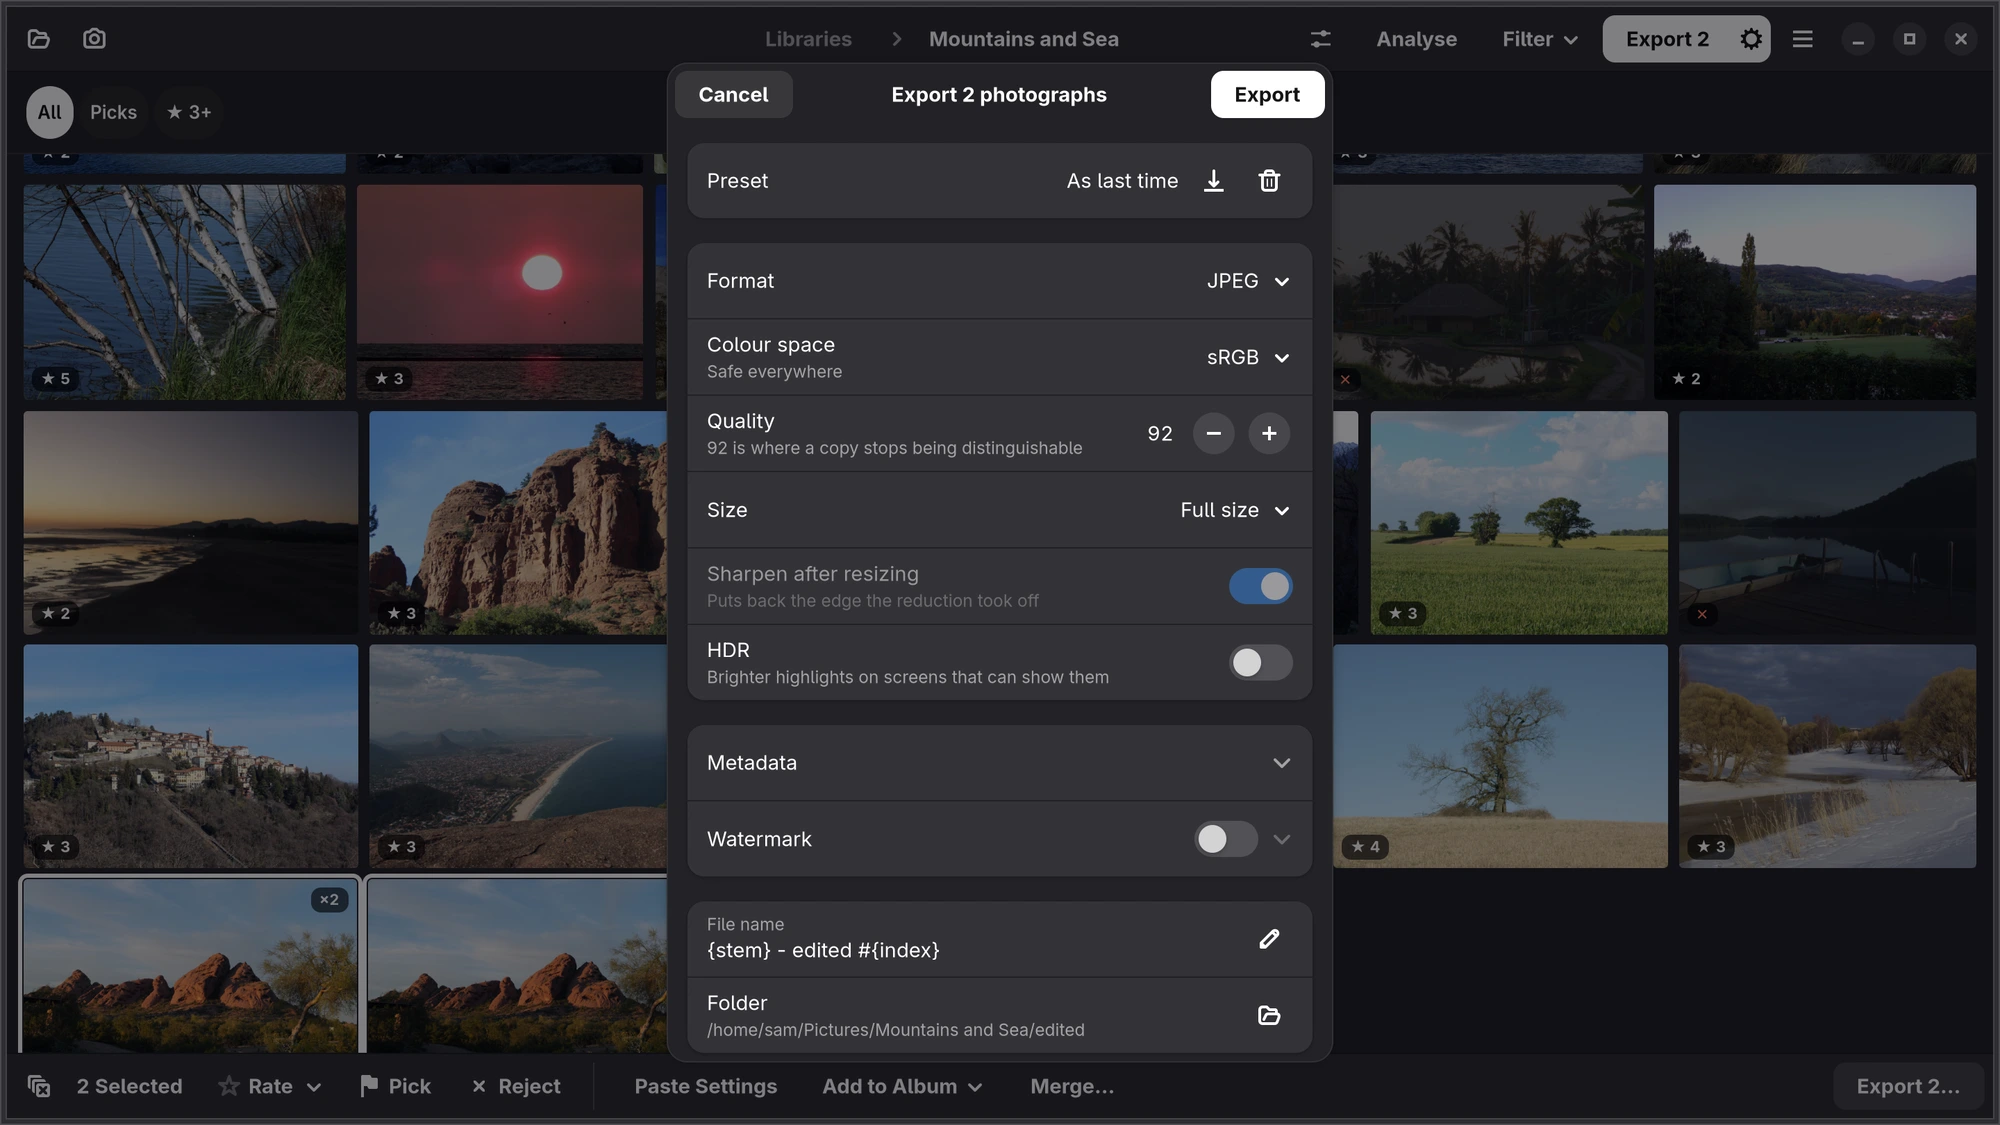This screenshot has height=1125, width=2000.
Task: Select the All filter tab
Action: (x=50, y=112)
